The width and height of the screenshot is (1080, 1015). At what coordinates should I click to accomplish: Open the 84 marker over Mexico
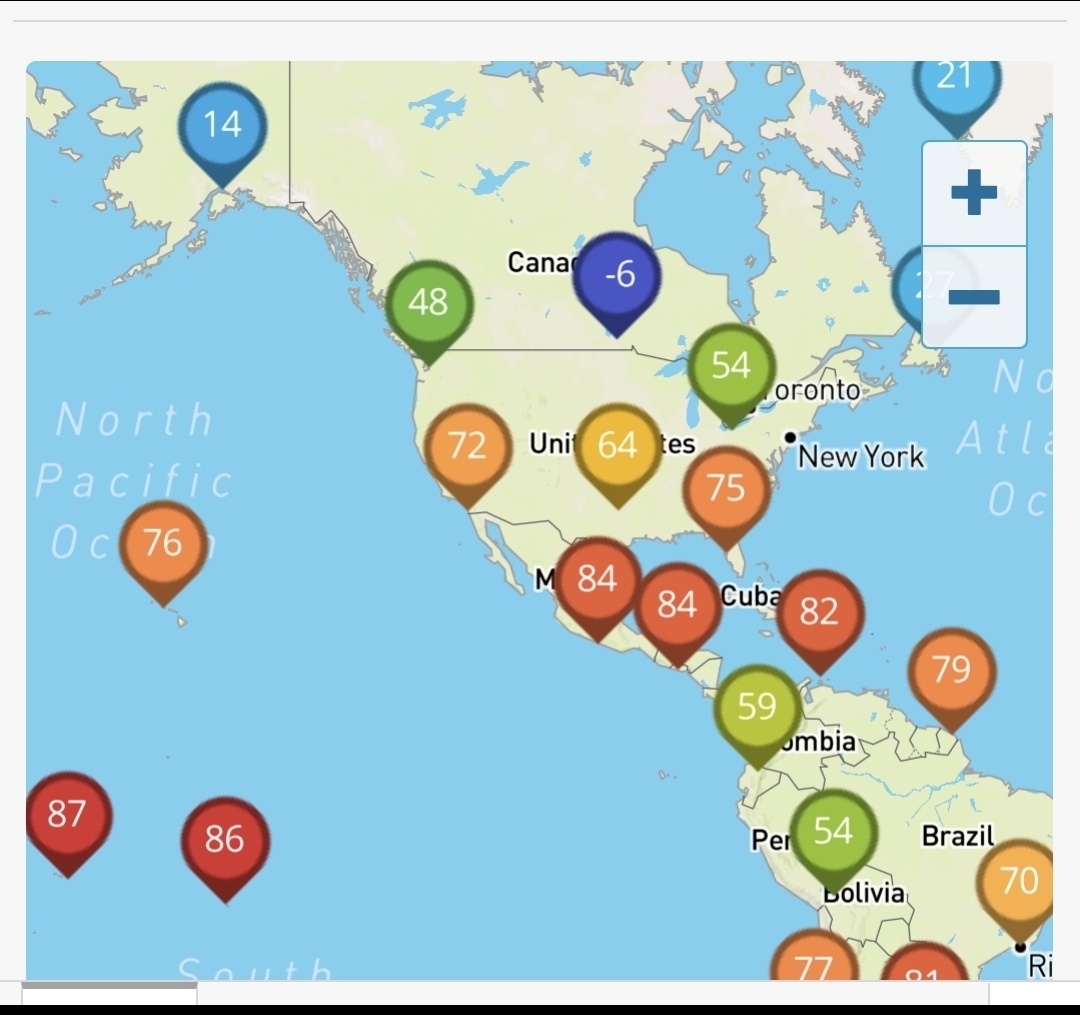click(x=597, y=580)
